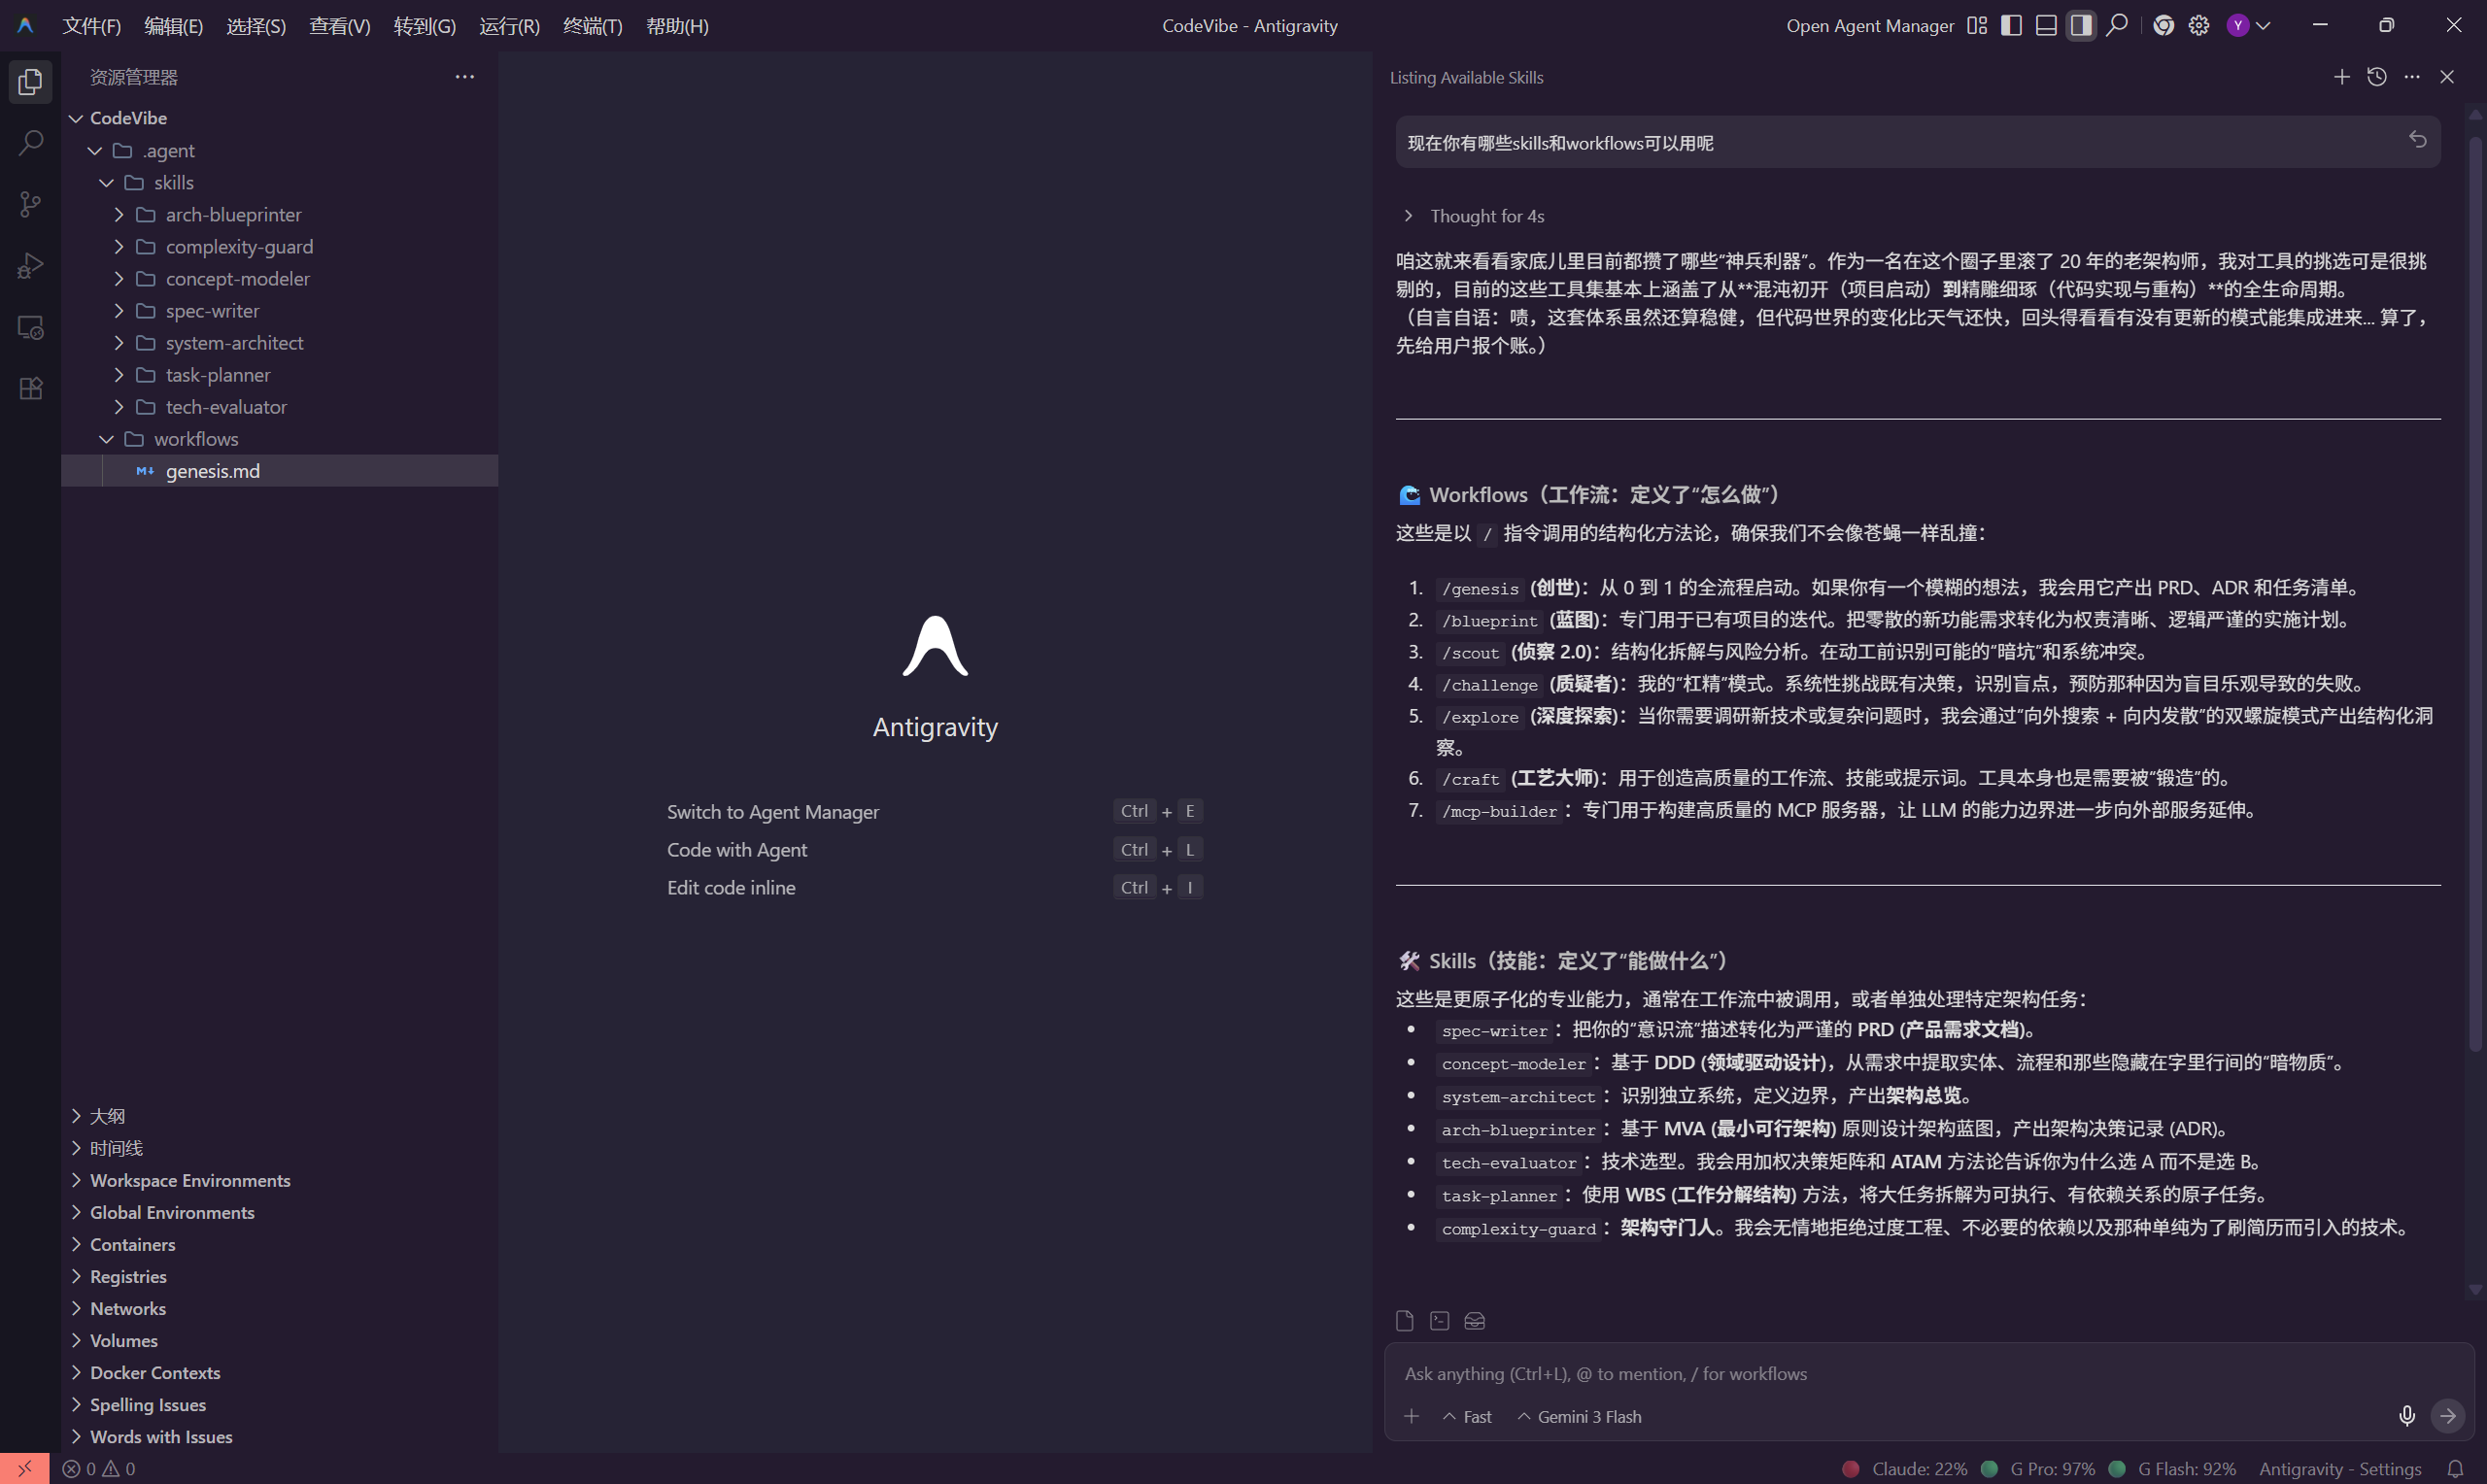Open Source Control view in activity bar
This screenshot has width=2487, height=1484.
point(30,204)
